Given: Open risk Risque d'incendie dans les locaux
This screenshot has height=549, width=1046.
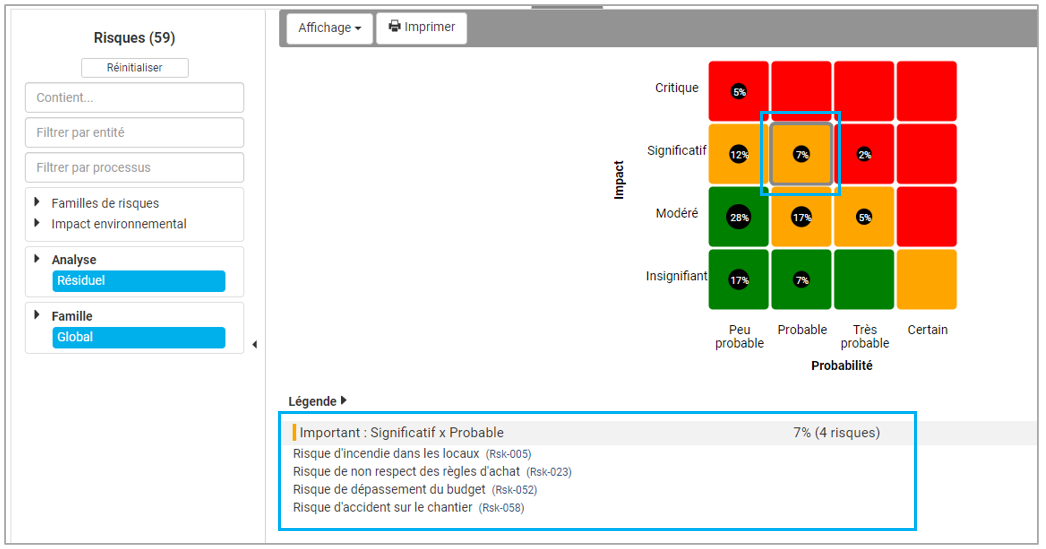Looking at the screenshot, I should coord(386,454).
